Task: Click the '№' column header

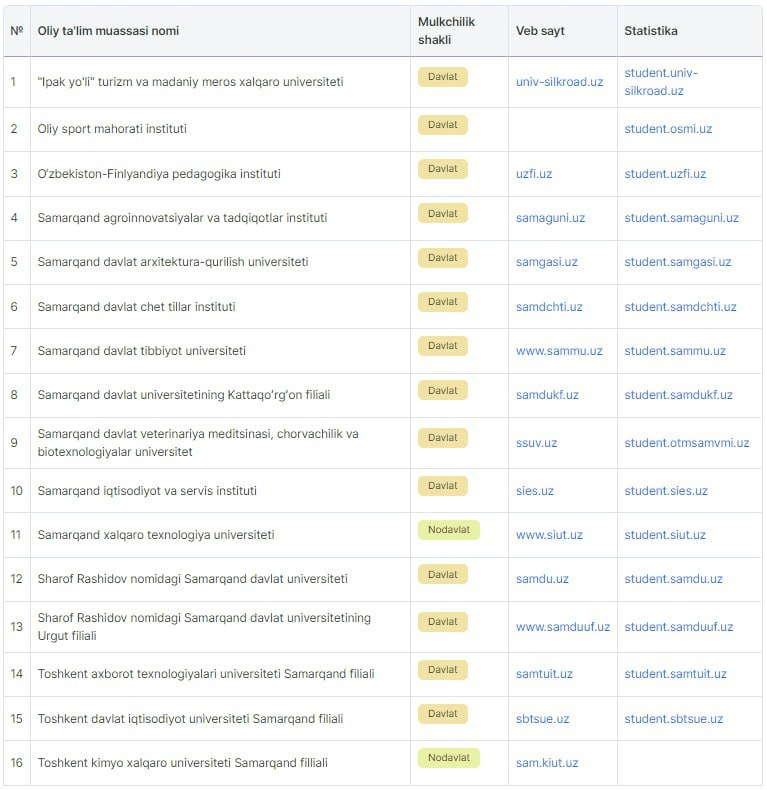Action: click(x=17, y=31)
